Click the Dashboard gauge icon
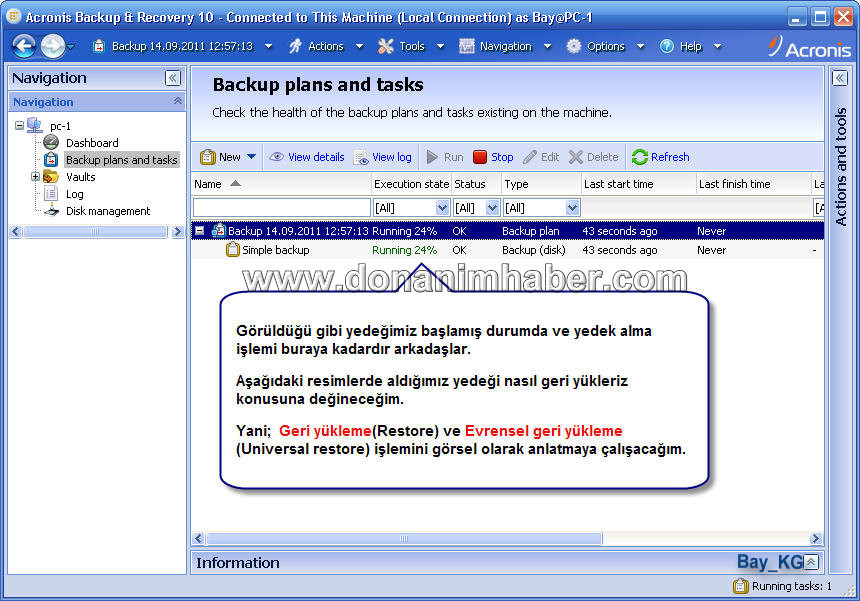 51,142
